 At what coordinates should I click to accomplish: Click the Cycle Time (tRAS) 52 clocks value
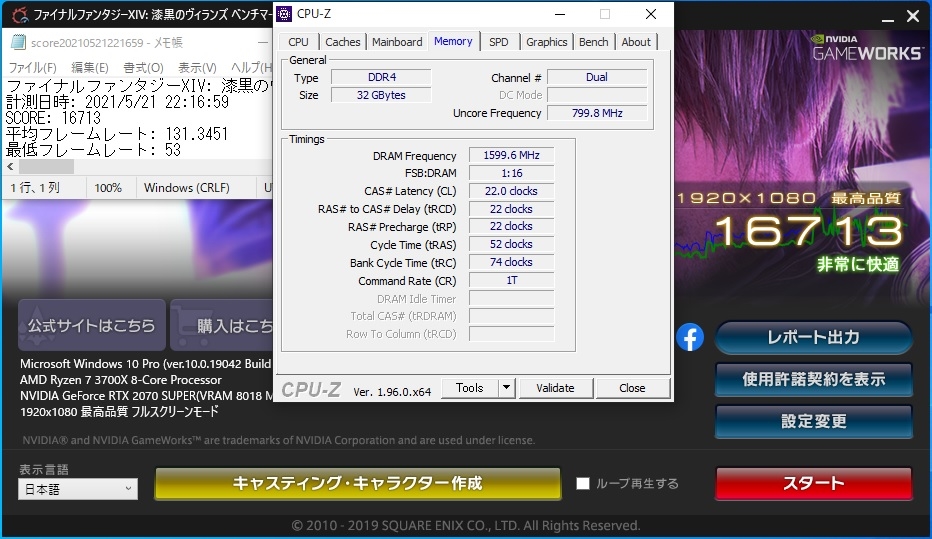pos(511,244)
